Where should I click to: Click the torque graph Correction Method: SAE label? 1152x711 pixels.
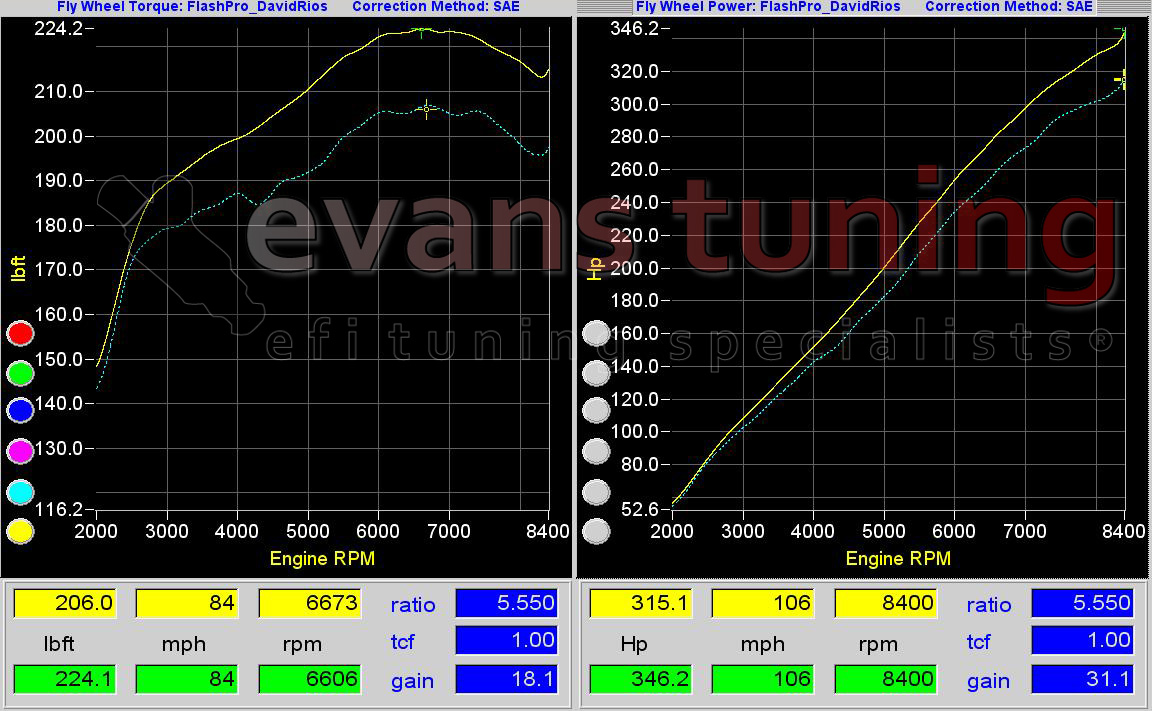[x=436, y=7]
